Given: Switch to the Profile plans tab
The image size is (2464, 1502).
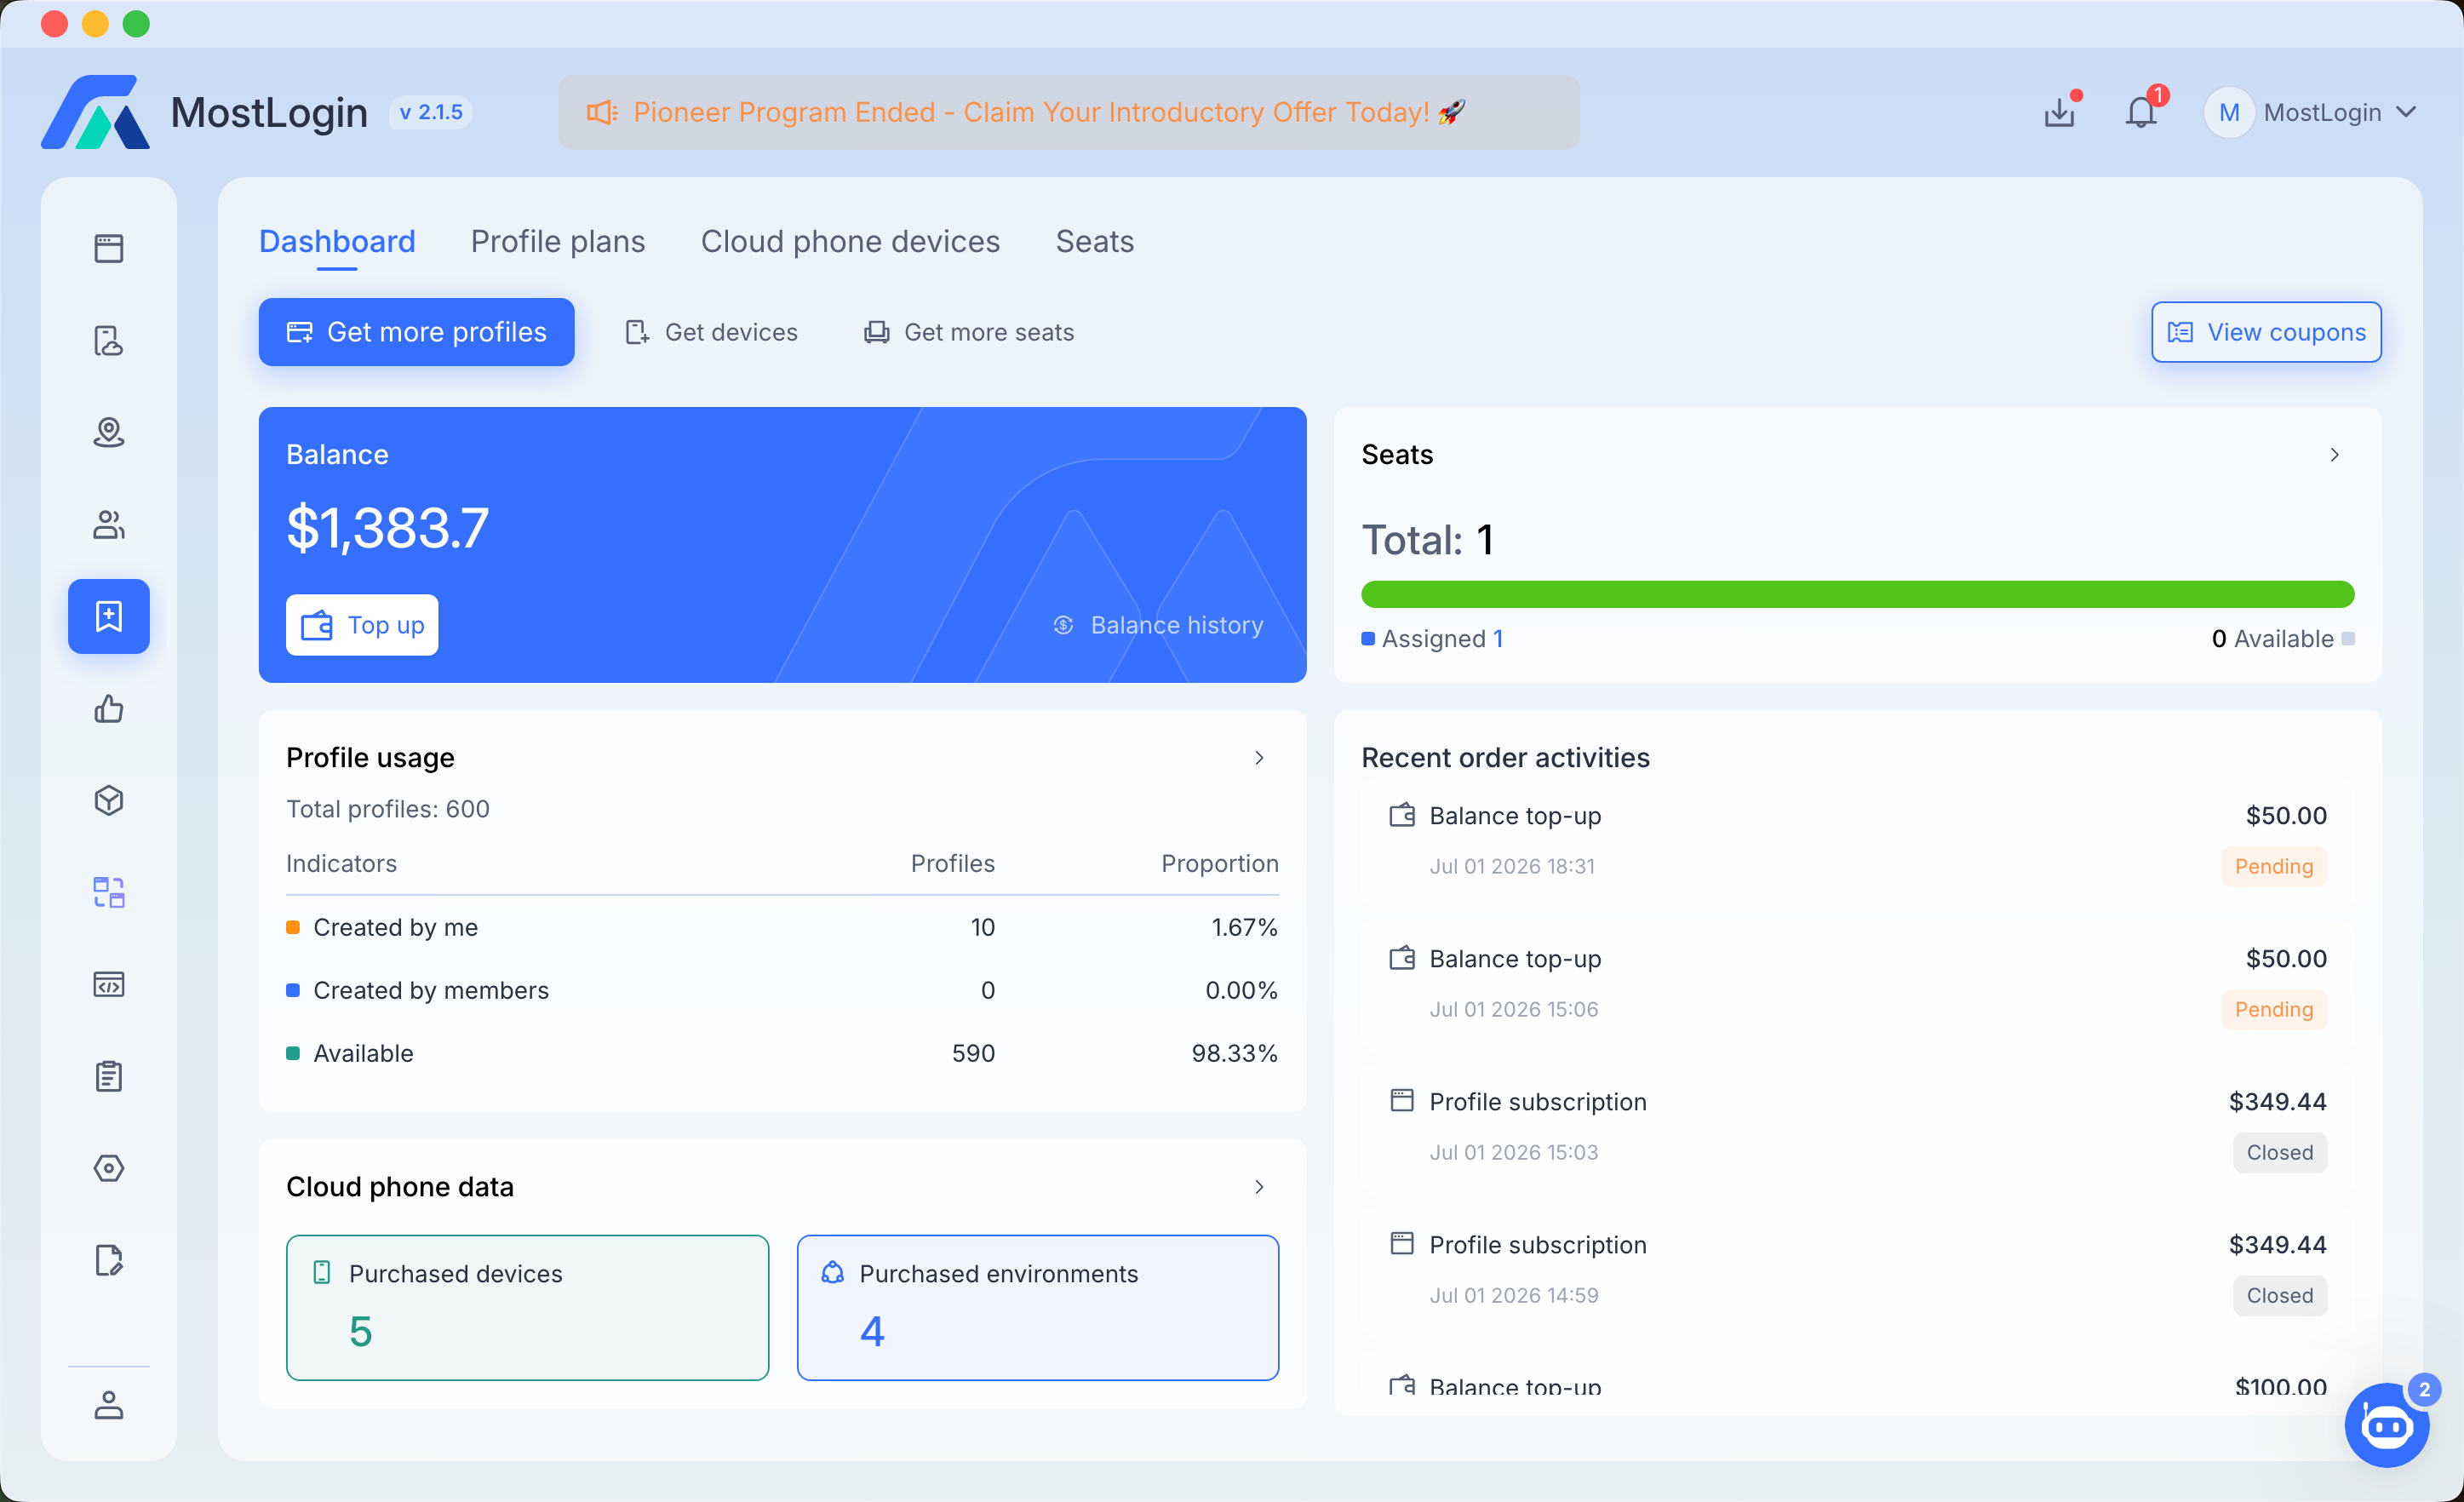Looking at the screenshot, I should tap(558, 241).
